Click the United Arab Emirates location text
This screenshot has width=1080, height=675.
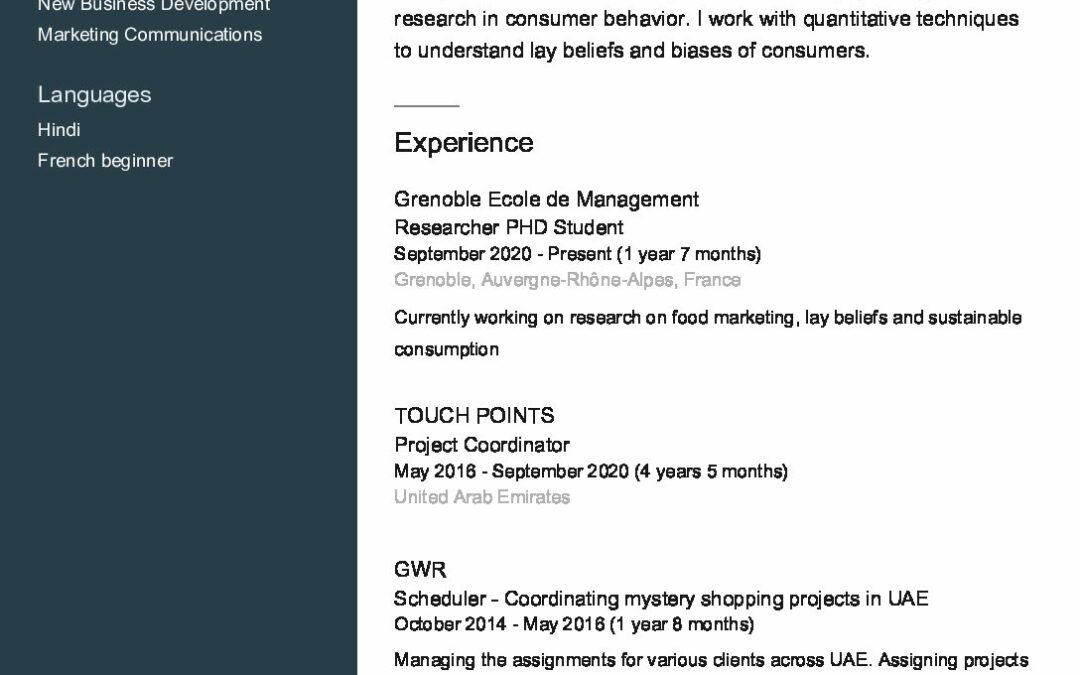(481, 497)
